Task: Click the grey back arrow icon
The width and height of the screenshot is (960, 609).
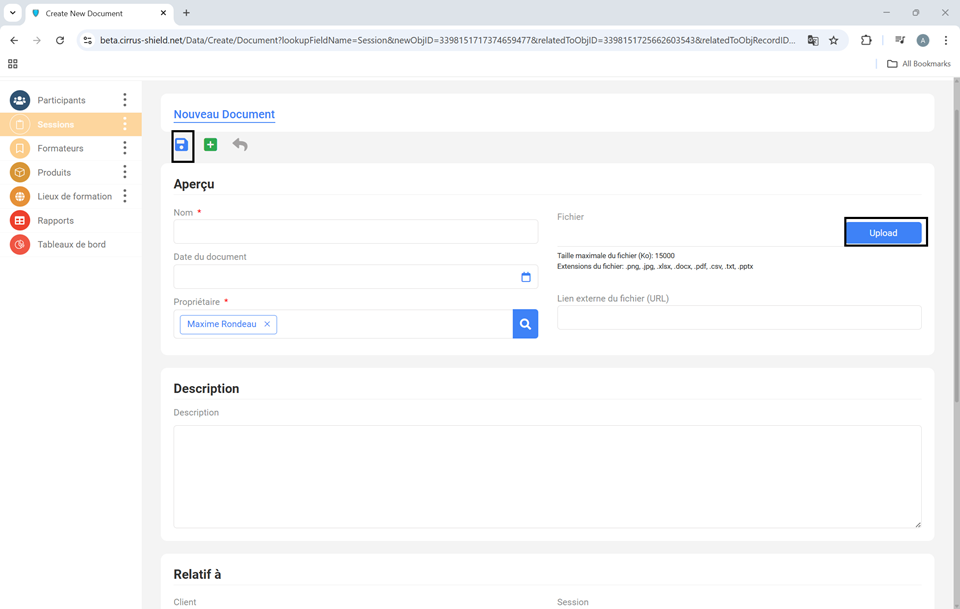Action: click(x=240, y=145)
